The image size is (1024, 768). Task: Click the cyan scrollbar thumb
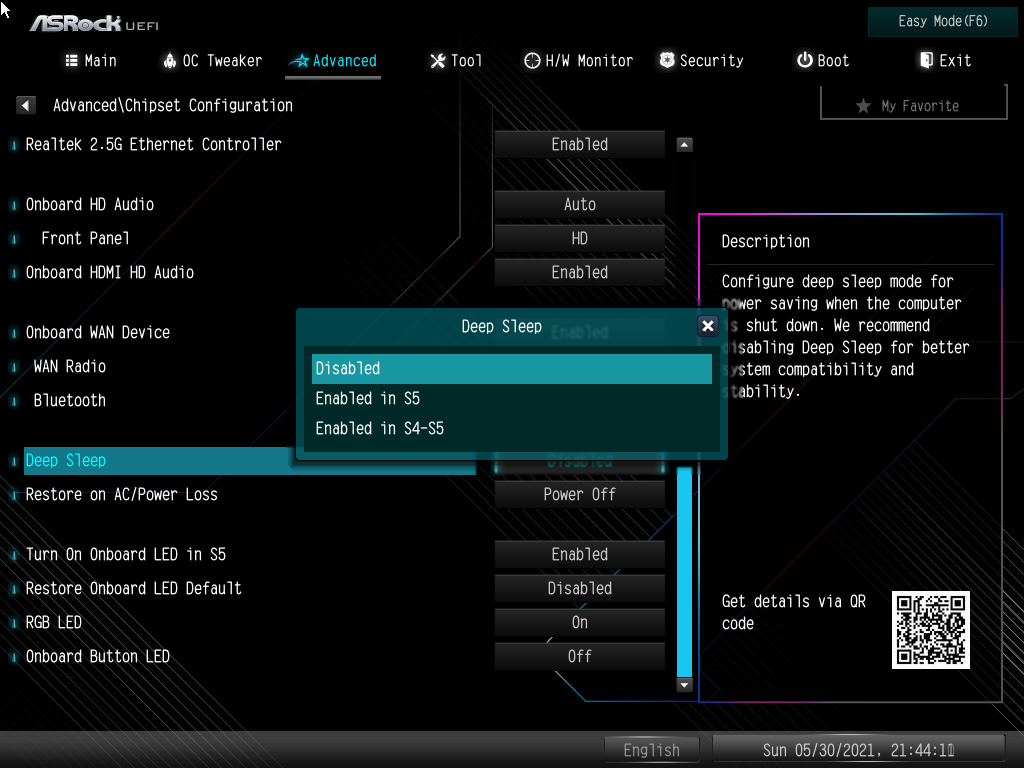point(684,571)
